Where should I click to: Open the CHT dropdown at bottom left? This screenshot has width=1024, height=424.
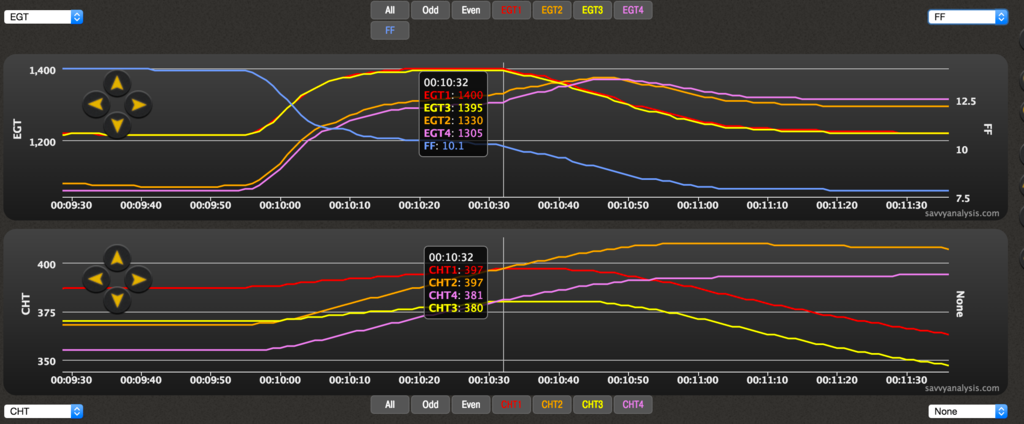[43, 411]
